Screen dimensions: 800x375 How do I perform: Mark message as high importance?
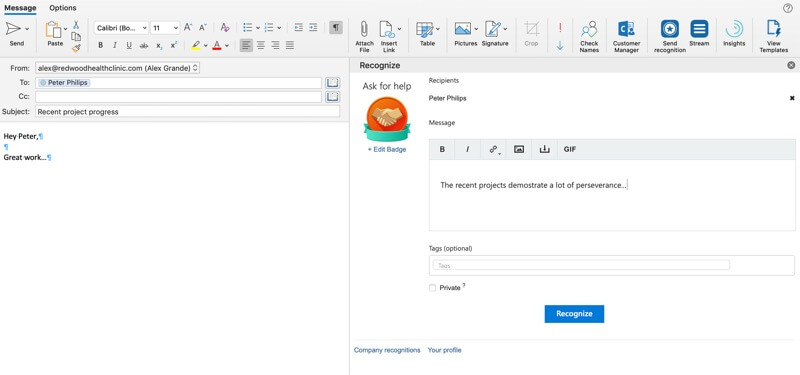pyautogui.click(x=560, y=28)
